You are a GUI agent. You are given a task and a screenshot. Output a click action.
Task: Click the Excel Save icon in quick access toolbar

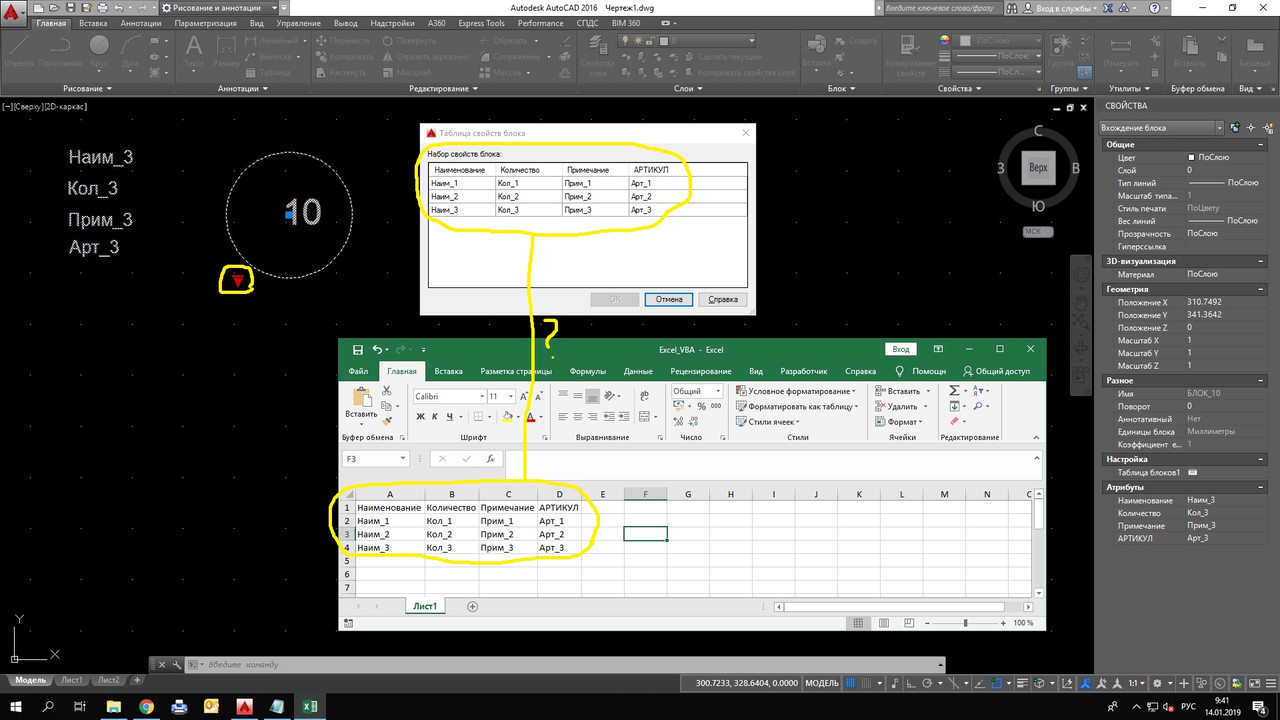(357, 349)
